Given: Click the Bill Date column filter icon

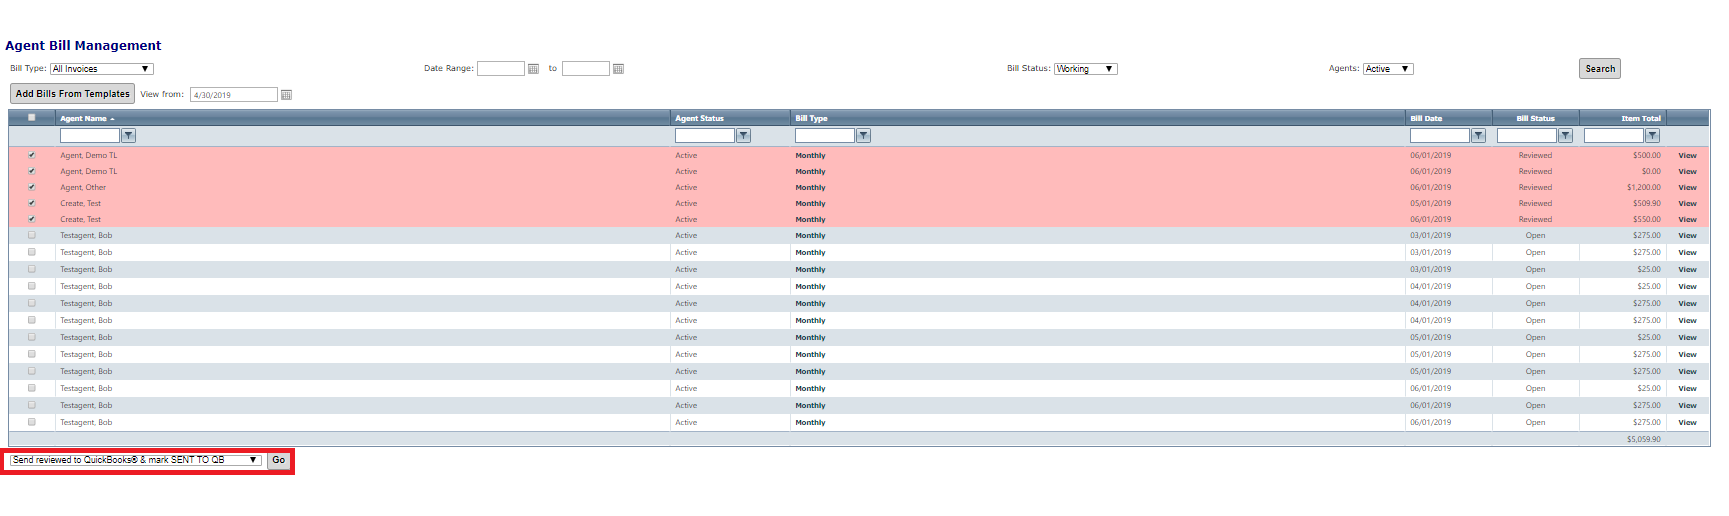Looking at the screenshot, I should click(1478, 136).
